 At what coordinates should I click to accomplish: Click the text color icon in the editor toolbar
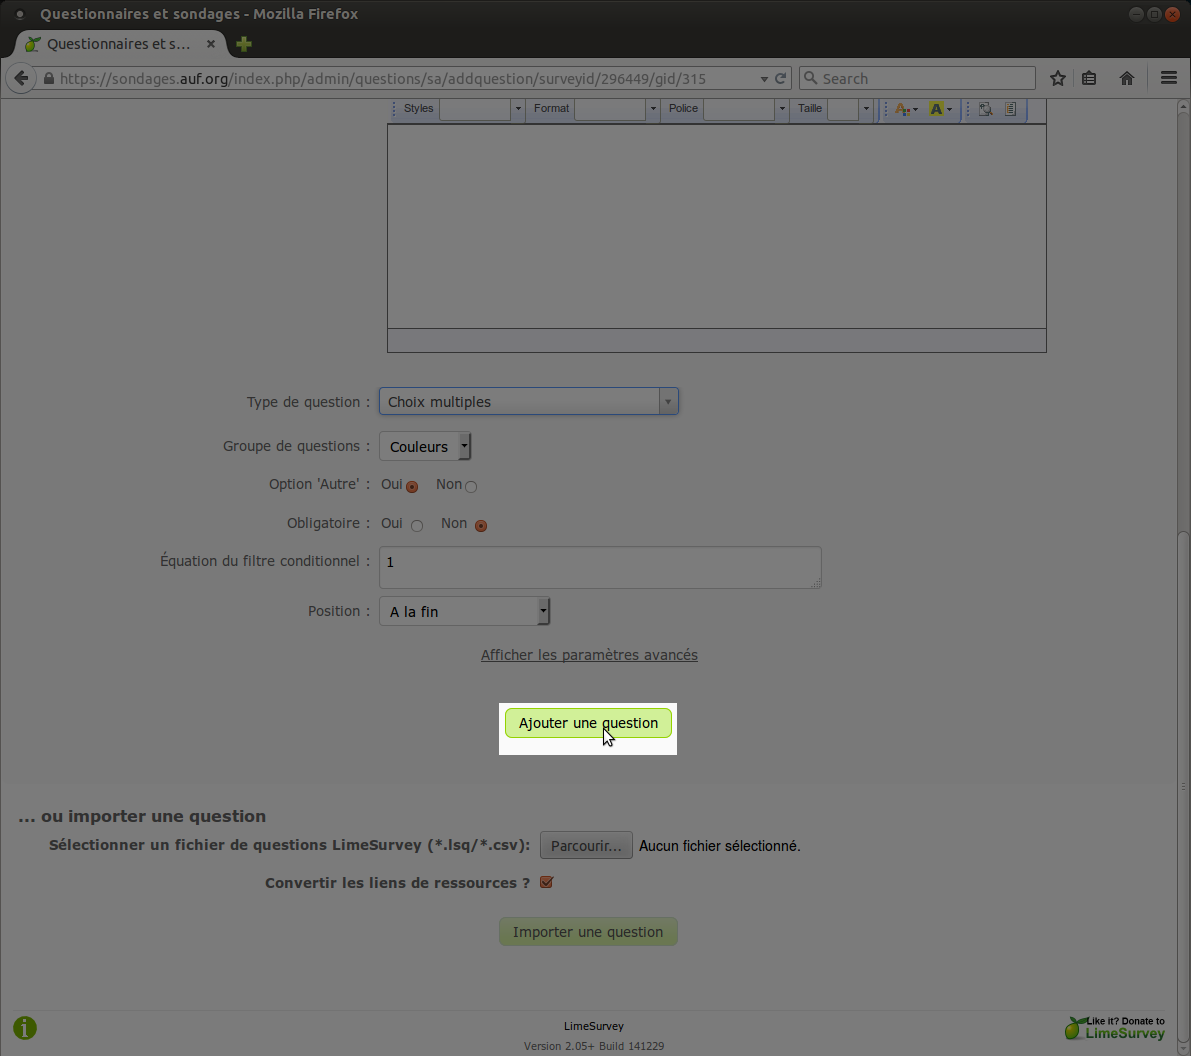pos(905,109)
